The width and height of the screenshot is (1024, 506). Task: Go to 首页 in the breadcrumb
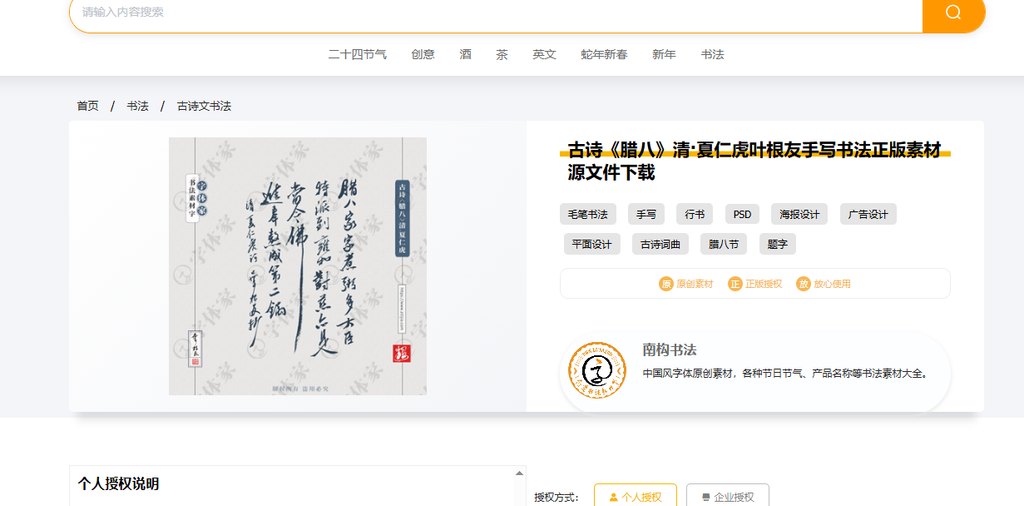88,106
